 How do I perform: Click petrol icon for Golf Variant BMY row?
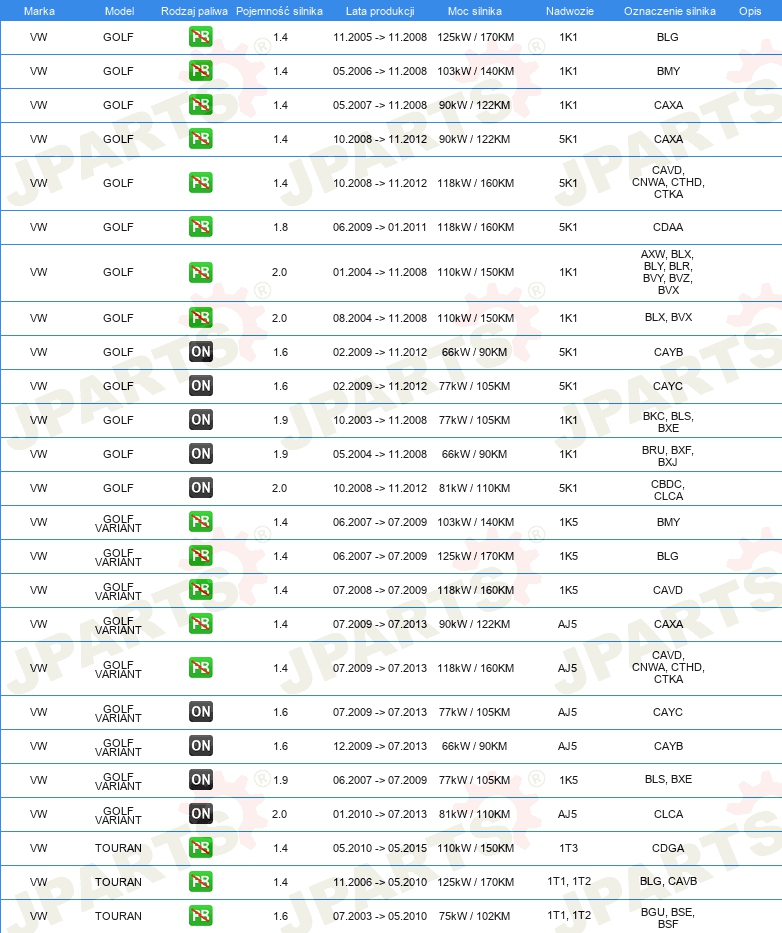[201, 522]
